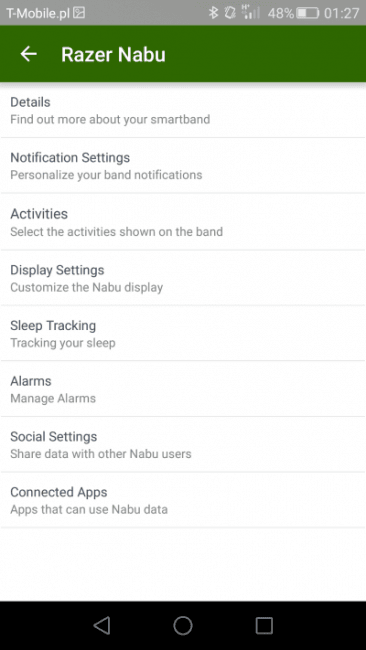The image size is (366, 650).
Task: Open Social Settings
Action: (183, 444)
